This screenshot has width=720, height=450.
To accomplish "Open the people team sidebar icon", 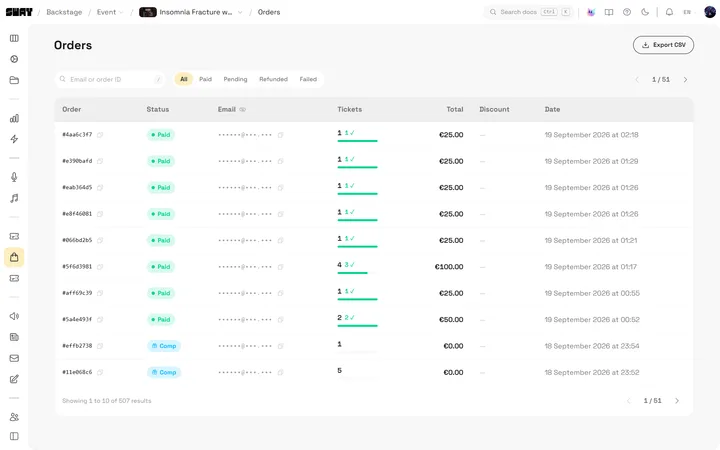I will [x=14, y=417].
